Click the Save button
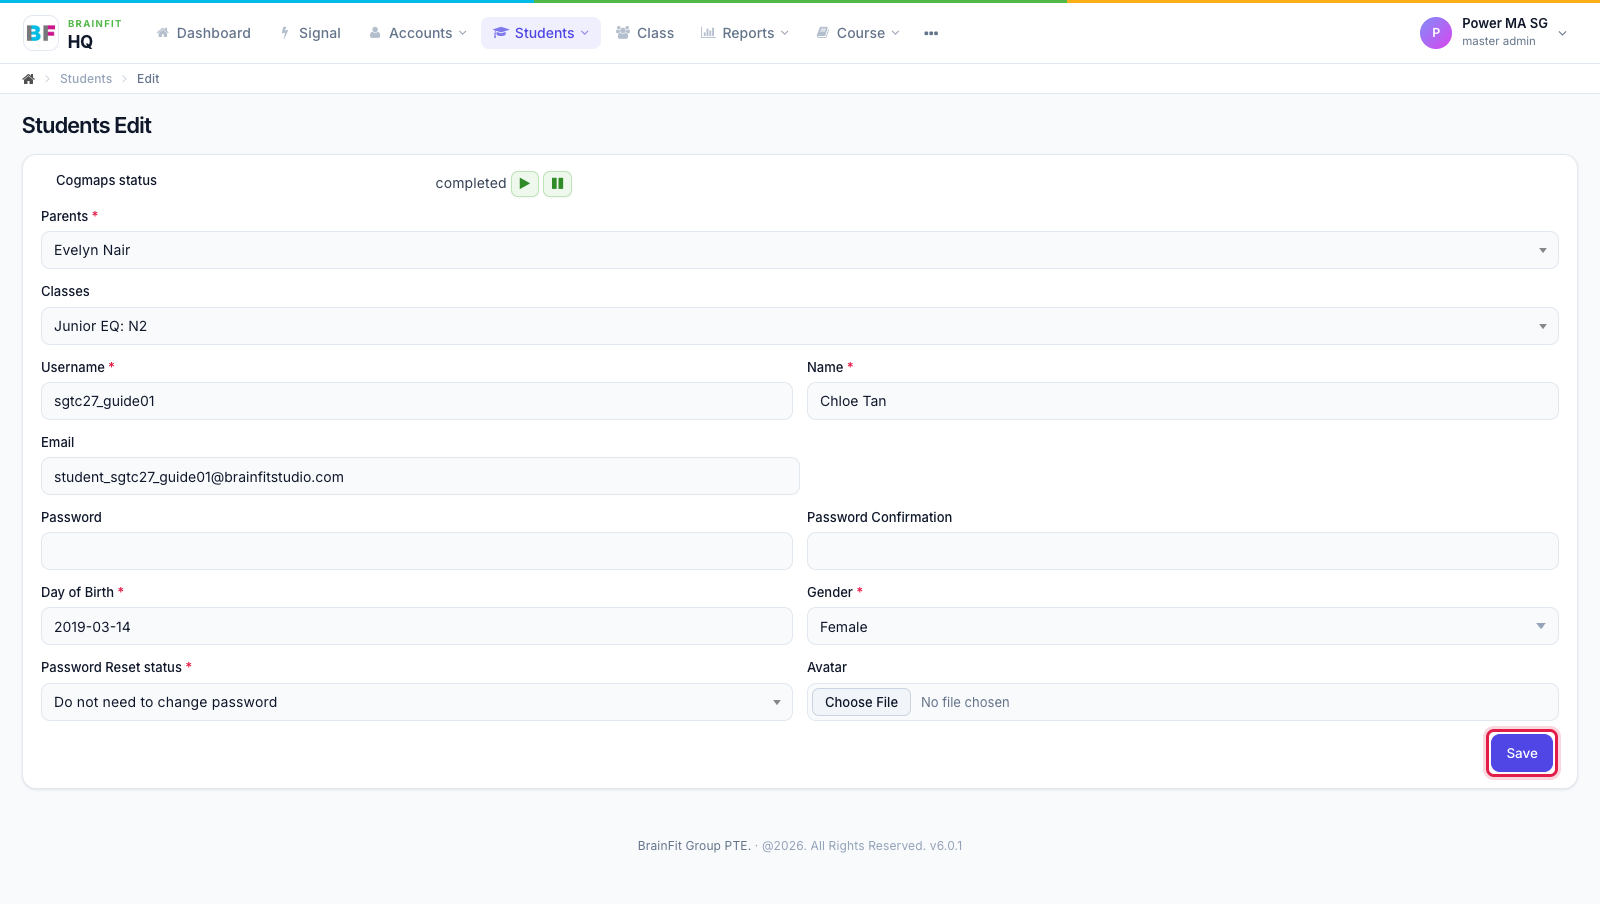1600x904 pixels. (1522, 753)
